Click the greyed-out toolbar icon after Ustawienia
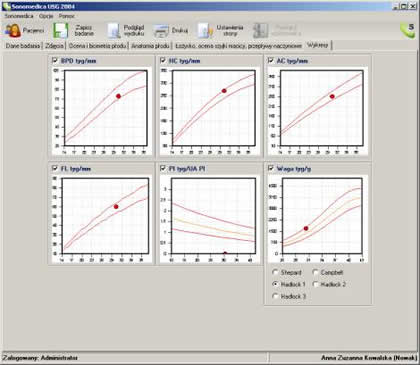The height and width of the screenshot is (365, 420). pos(260,31)
